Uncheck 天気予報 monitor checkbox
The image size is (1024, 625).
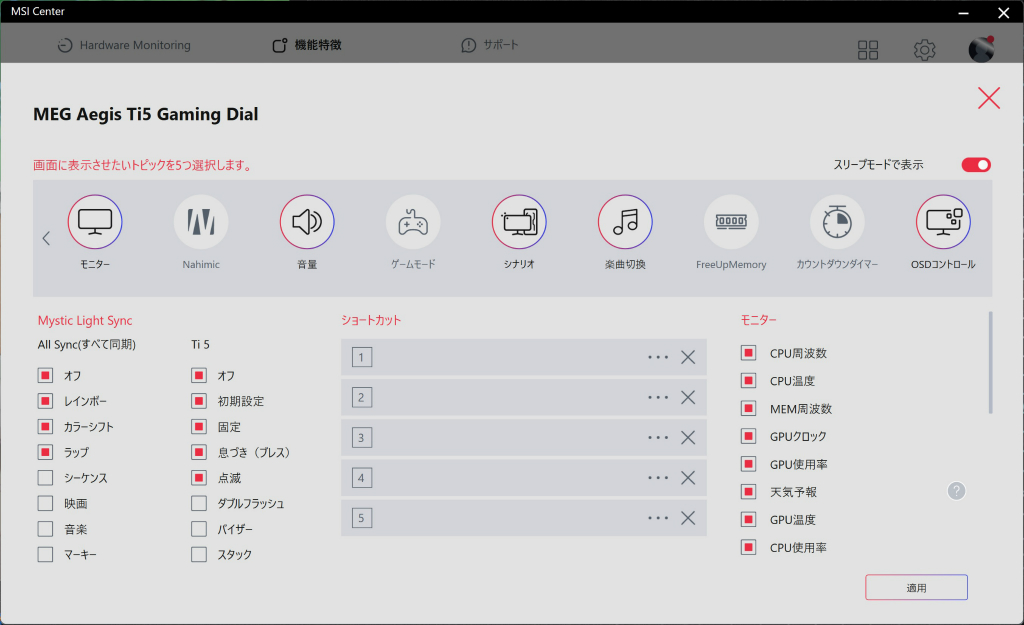pos(748,492)
